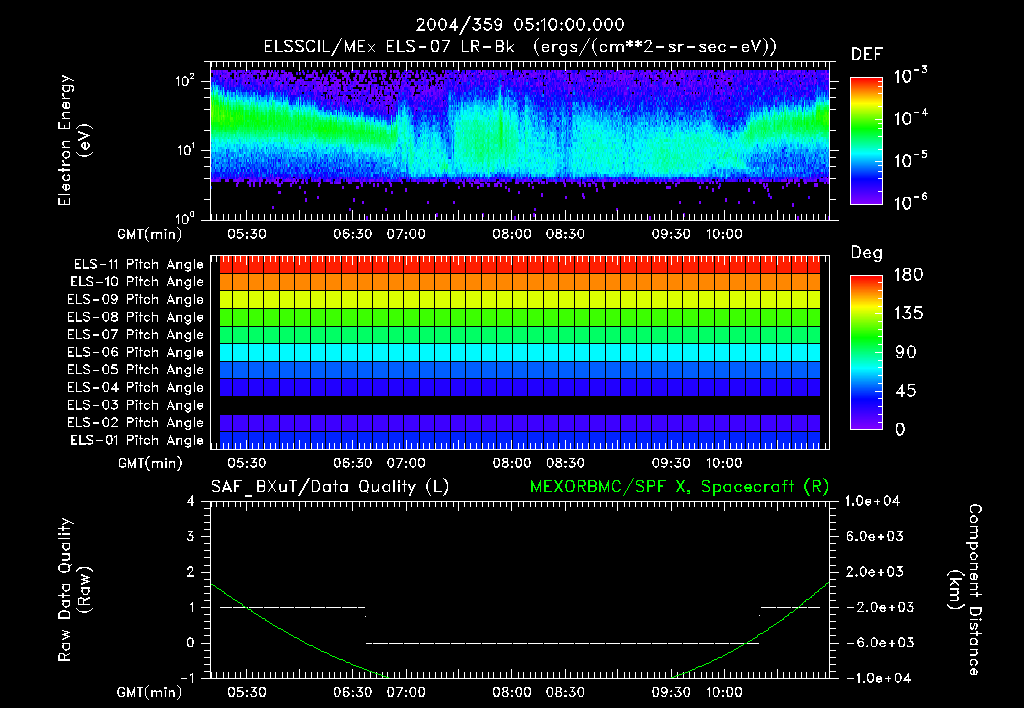Image resolution: width=1024 pixels, height=708 pixels.
Task: Click 10:00 tick under the data quality plot
Action: pyautogui.click(x=724, y=692)
